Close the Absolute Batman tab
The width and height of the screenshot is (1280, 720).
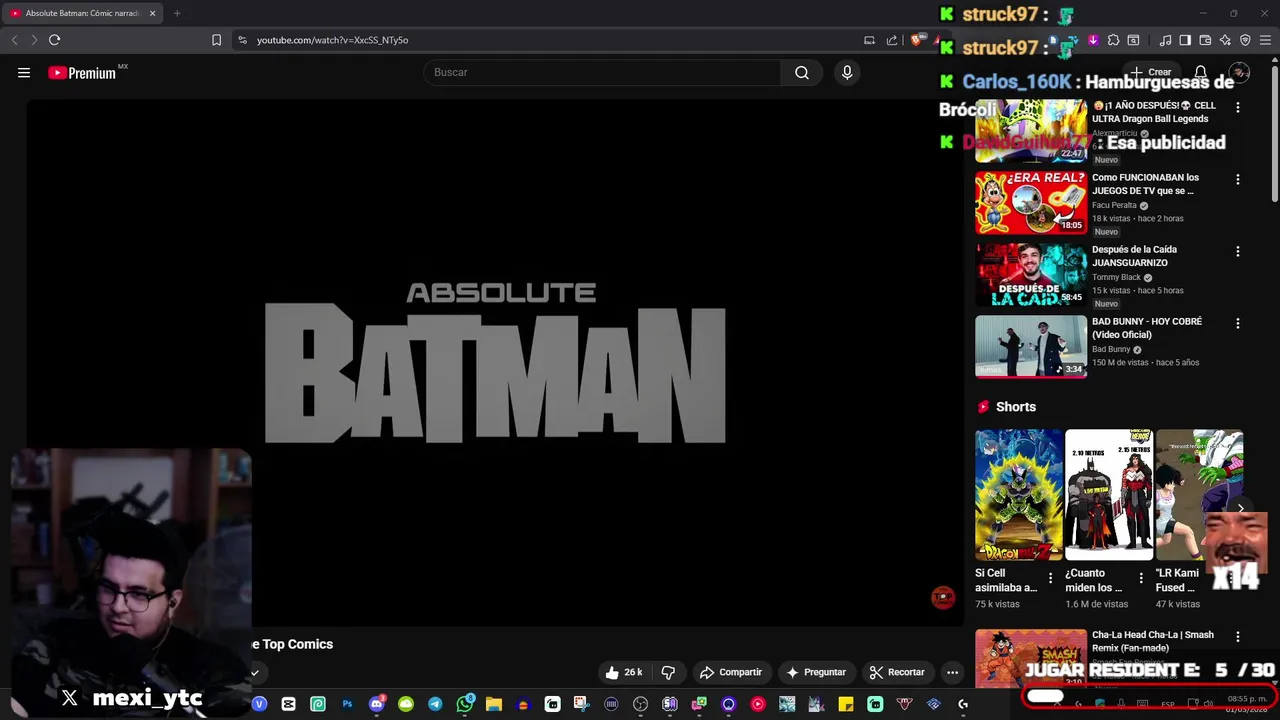[x=152, y=13]
